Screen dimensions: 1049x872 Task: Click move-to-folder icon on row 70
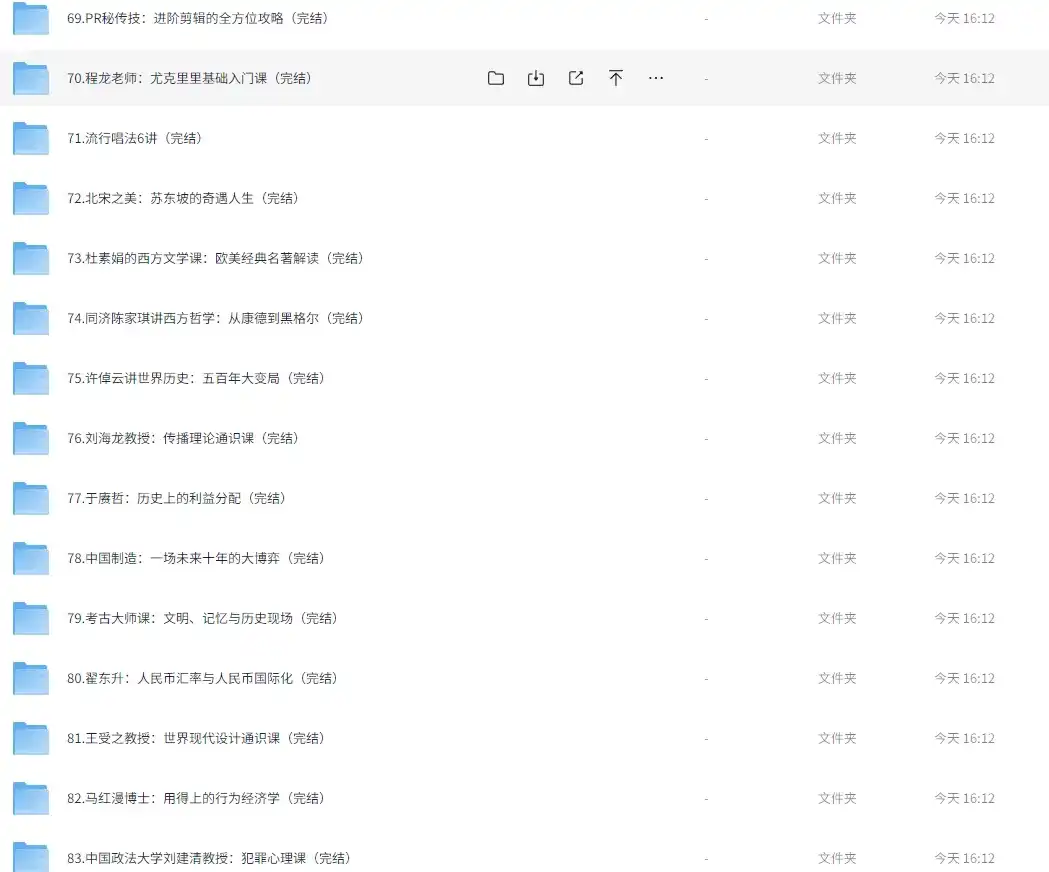tap(496, 78)
